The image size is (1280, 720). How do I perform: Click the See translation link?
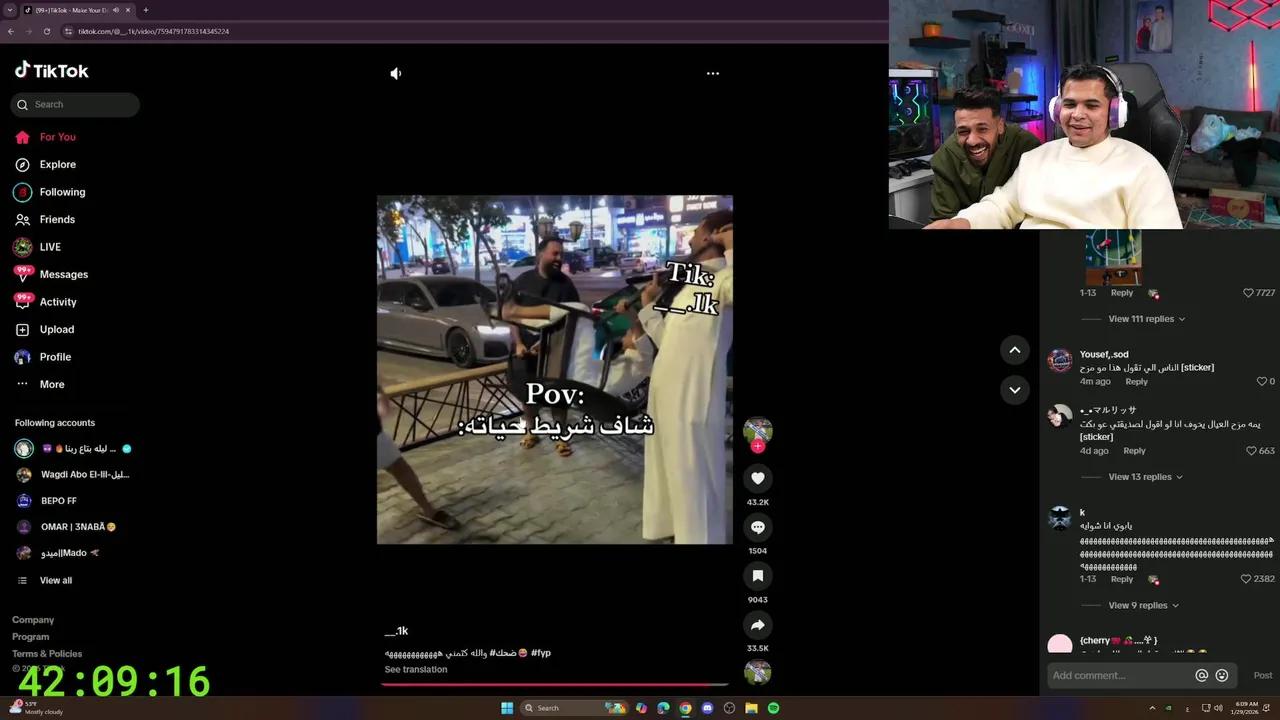415,669
